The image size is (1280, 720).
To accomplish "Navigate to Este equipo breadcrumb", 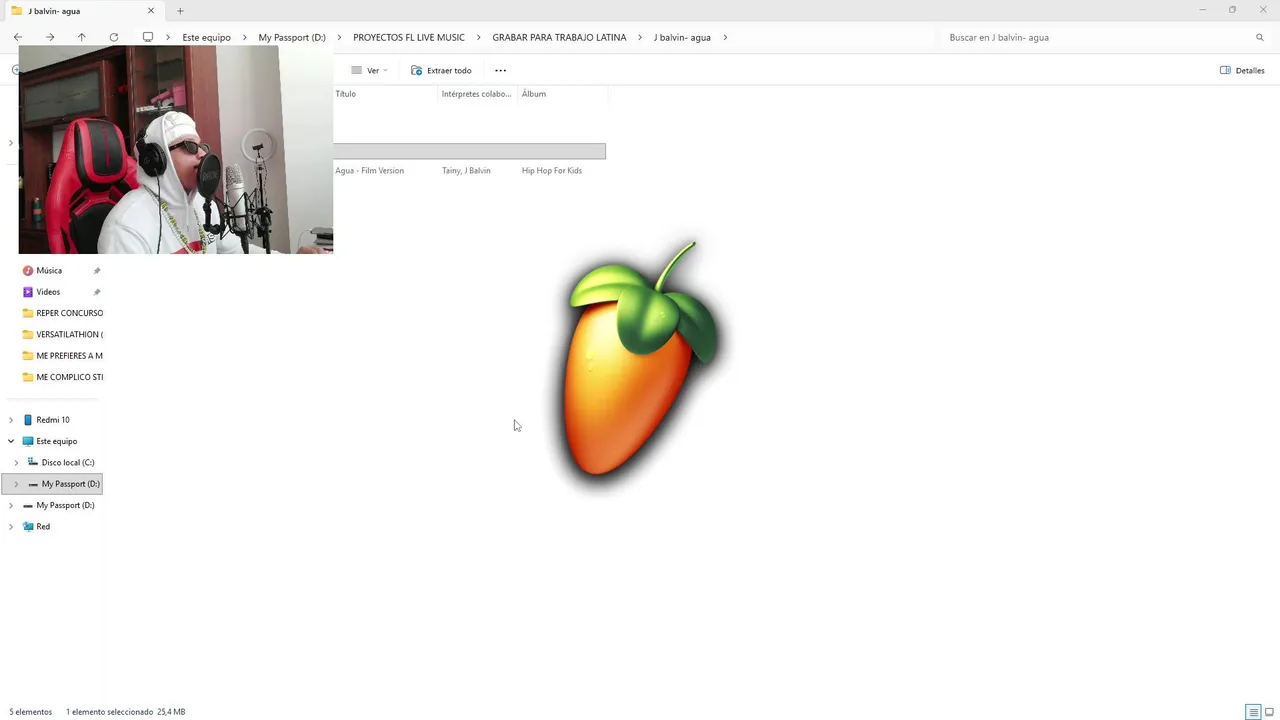I will (x=206, y=37).
